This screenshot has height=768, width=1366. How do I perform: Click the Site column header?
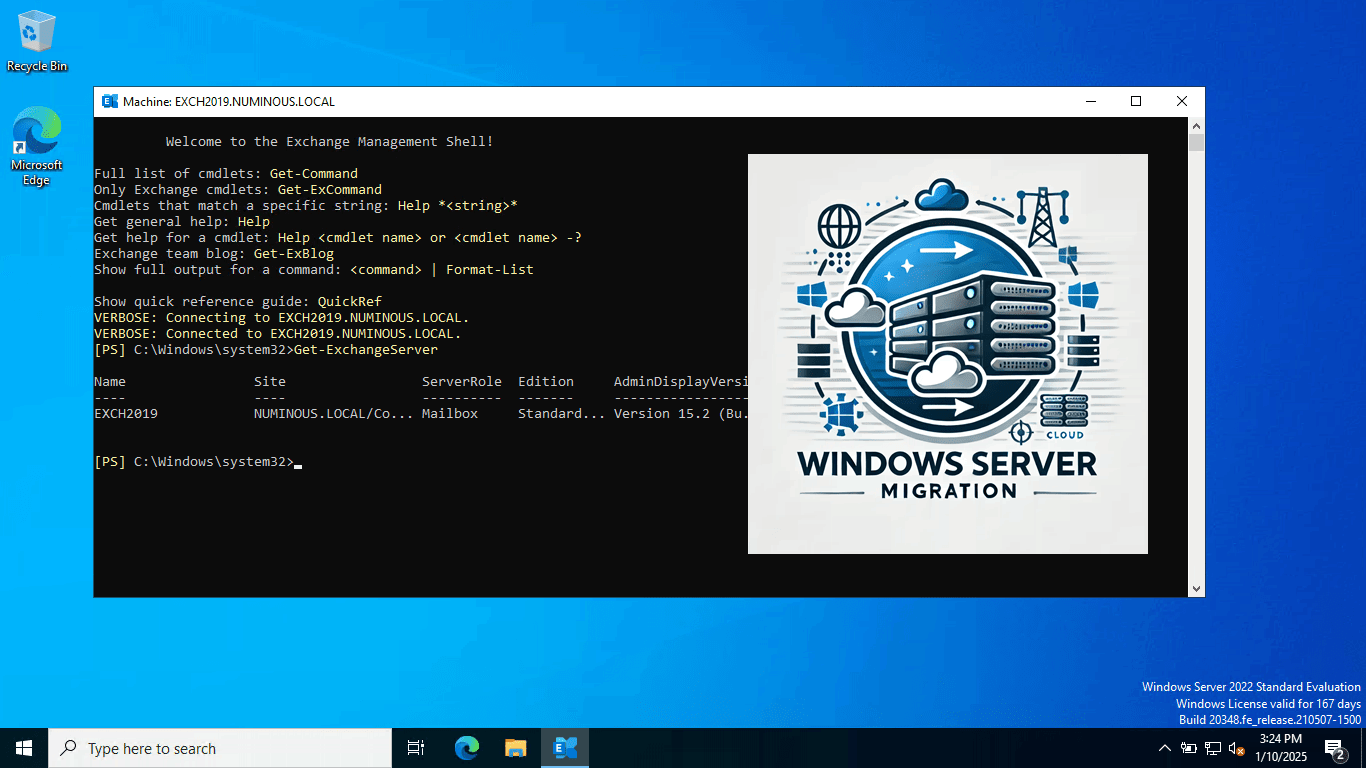coord(270,382)
